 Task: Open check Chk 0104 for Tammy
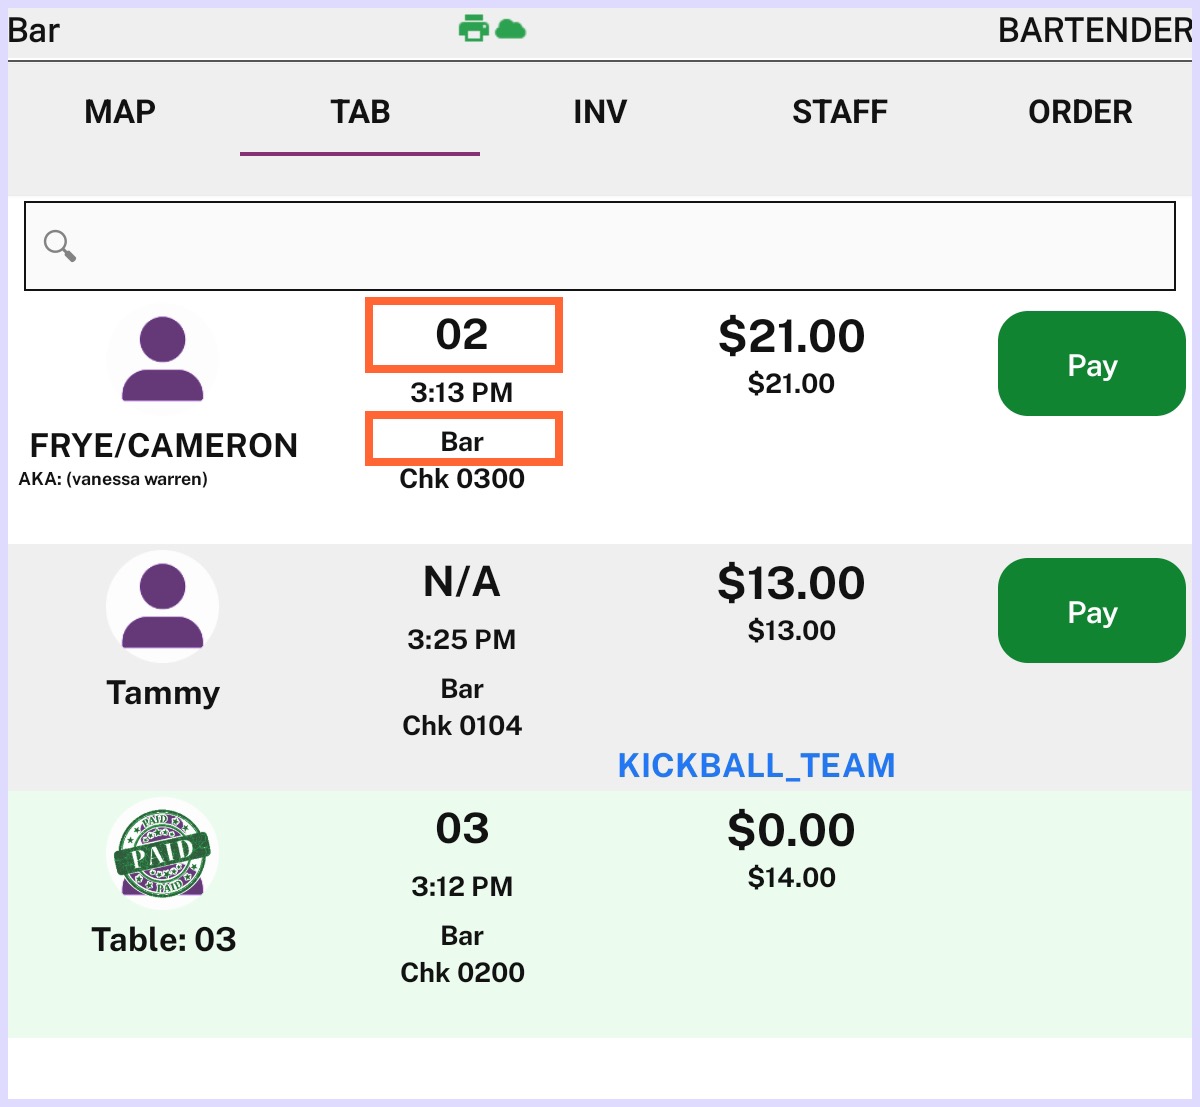click(462, 726)
